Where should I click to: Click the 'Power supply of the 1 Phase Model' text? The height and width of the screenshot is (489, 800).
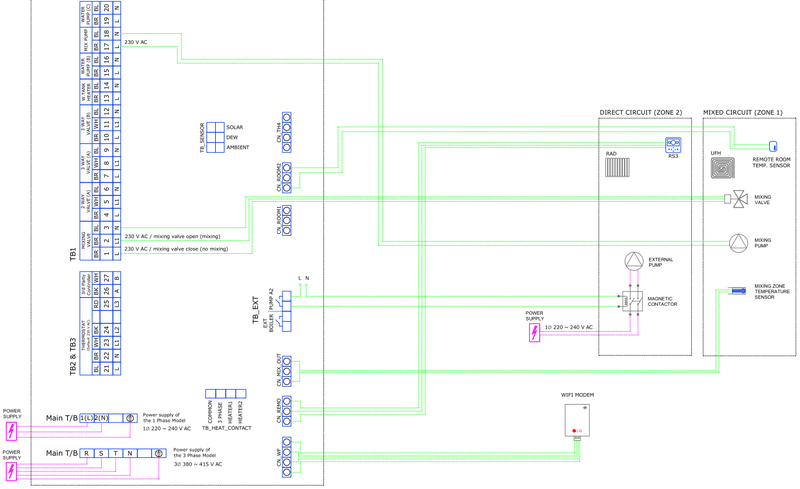(164, 418)
